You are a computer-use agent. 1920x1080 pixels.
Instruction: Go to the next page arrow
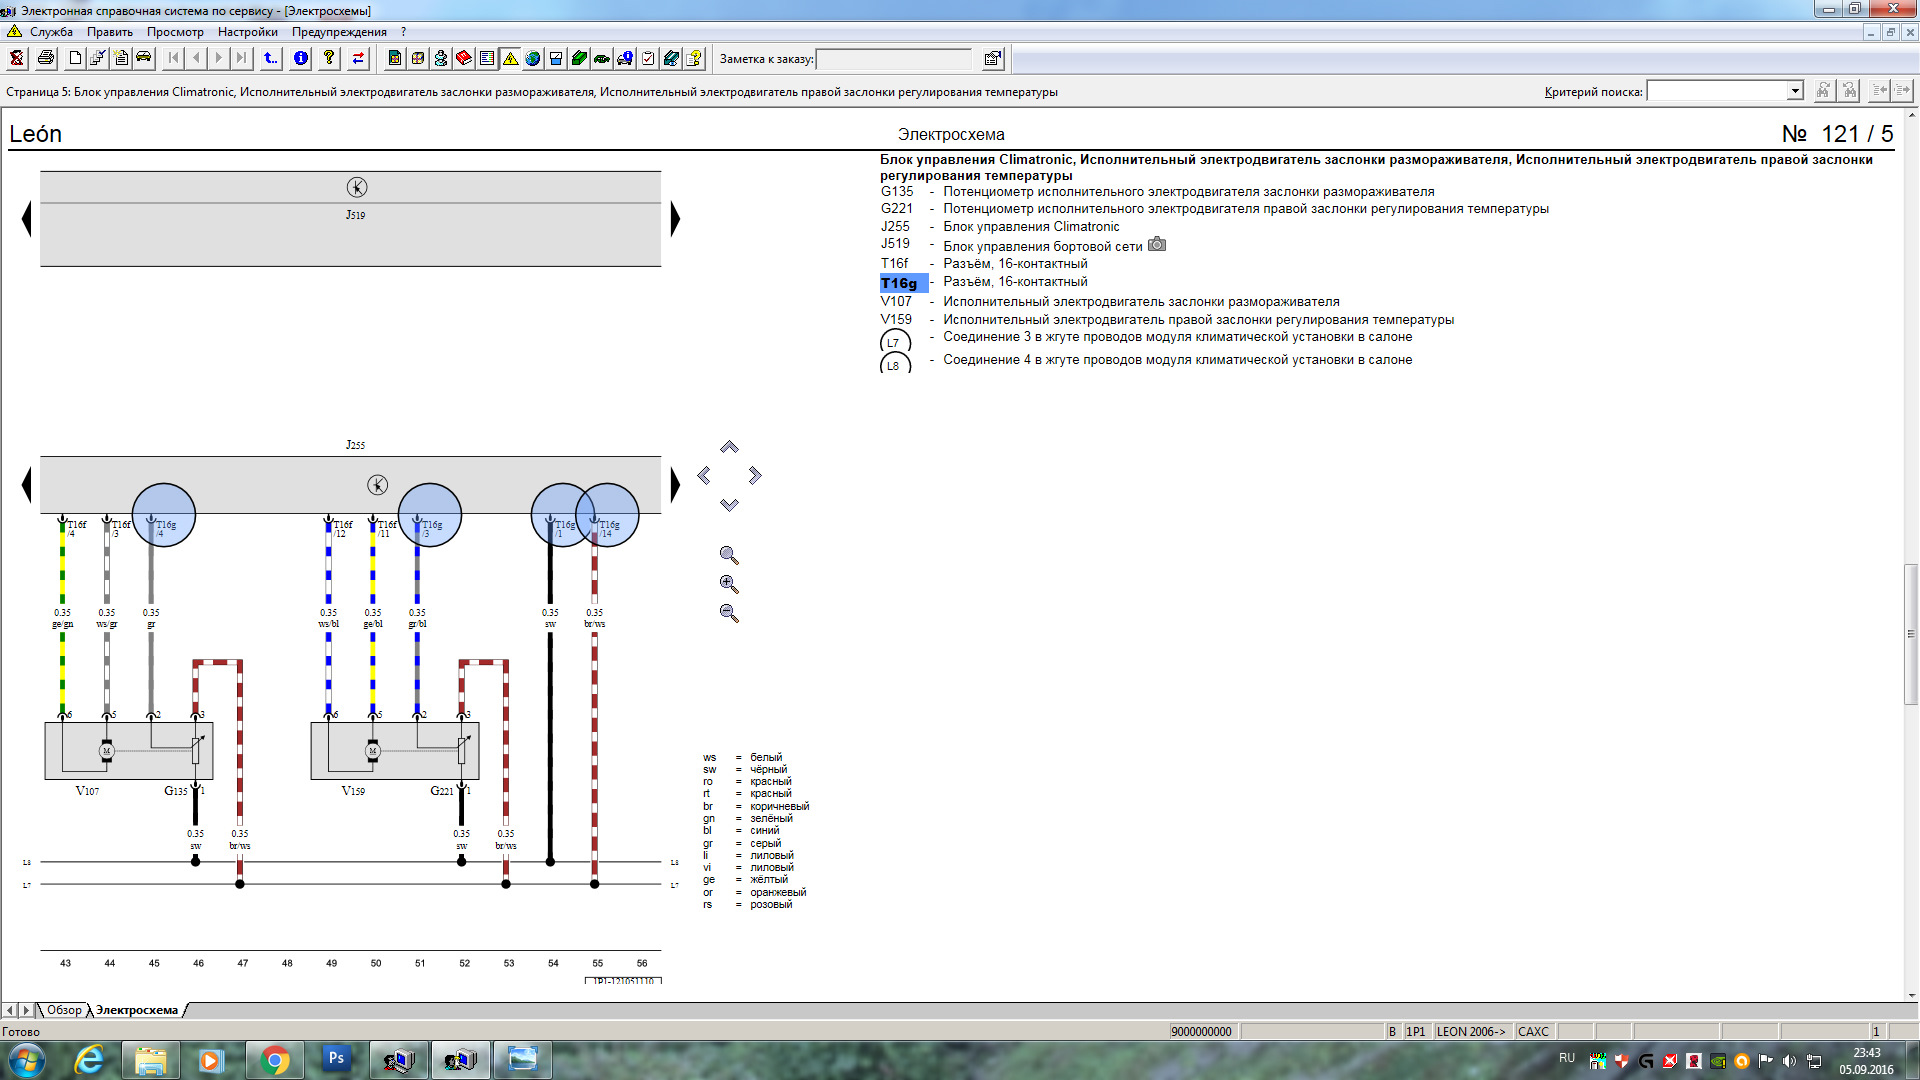pyautogui.click(x=218, y=58)
